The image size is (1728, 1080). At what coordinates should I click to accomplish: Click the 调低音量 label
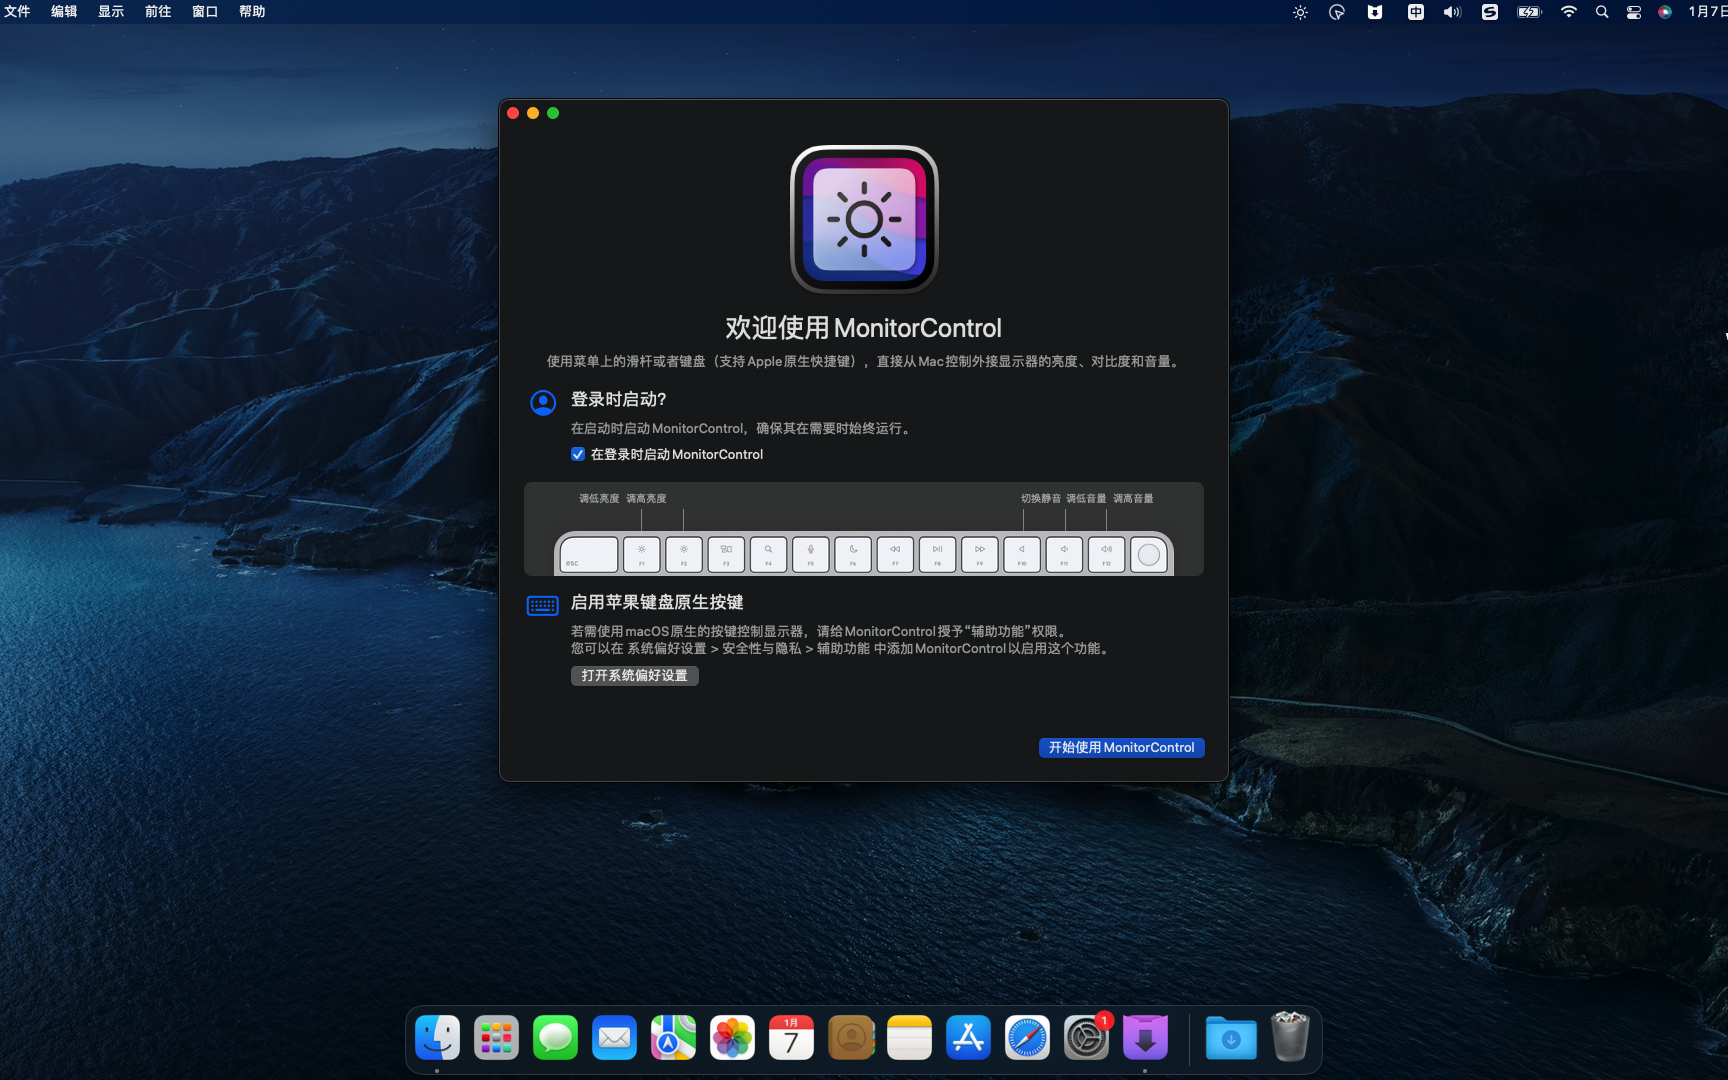coord(1086,498)
